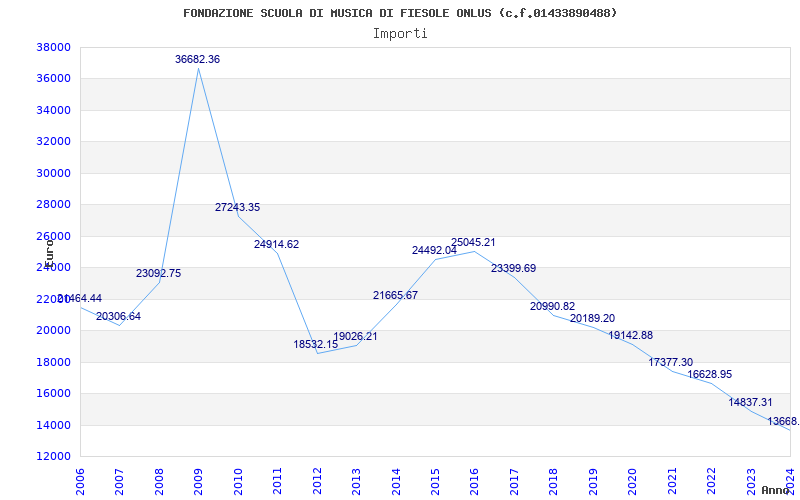Image resolution: width=800 pixels, height=500 pixels.
Task: Select y-axis tick 20000
Action: [53, 331]
